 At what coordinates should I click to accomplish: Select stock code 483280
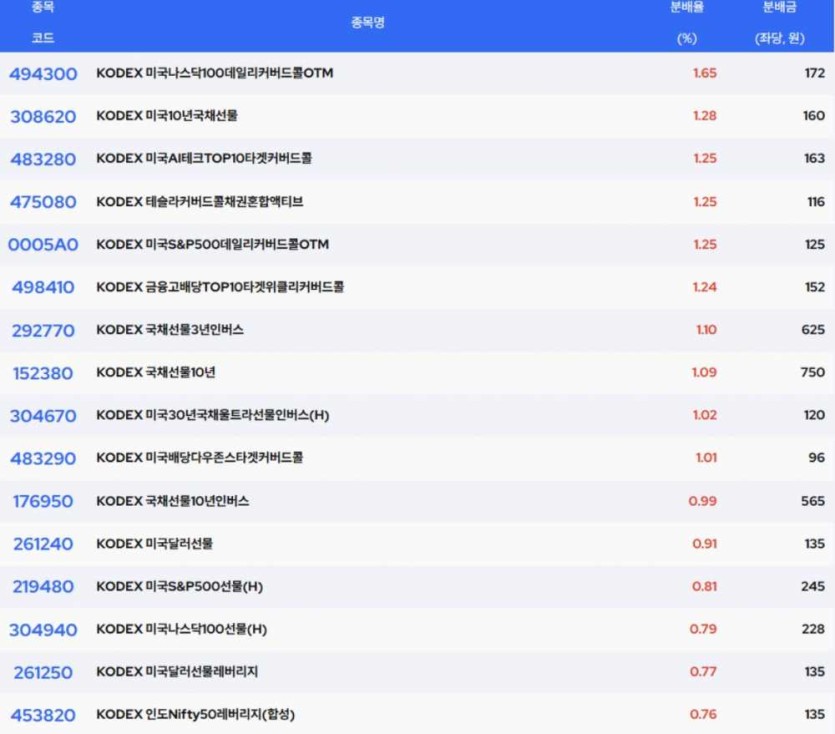pos(43,159)
